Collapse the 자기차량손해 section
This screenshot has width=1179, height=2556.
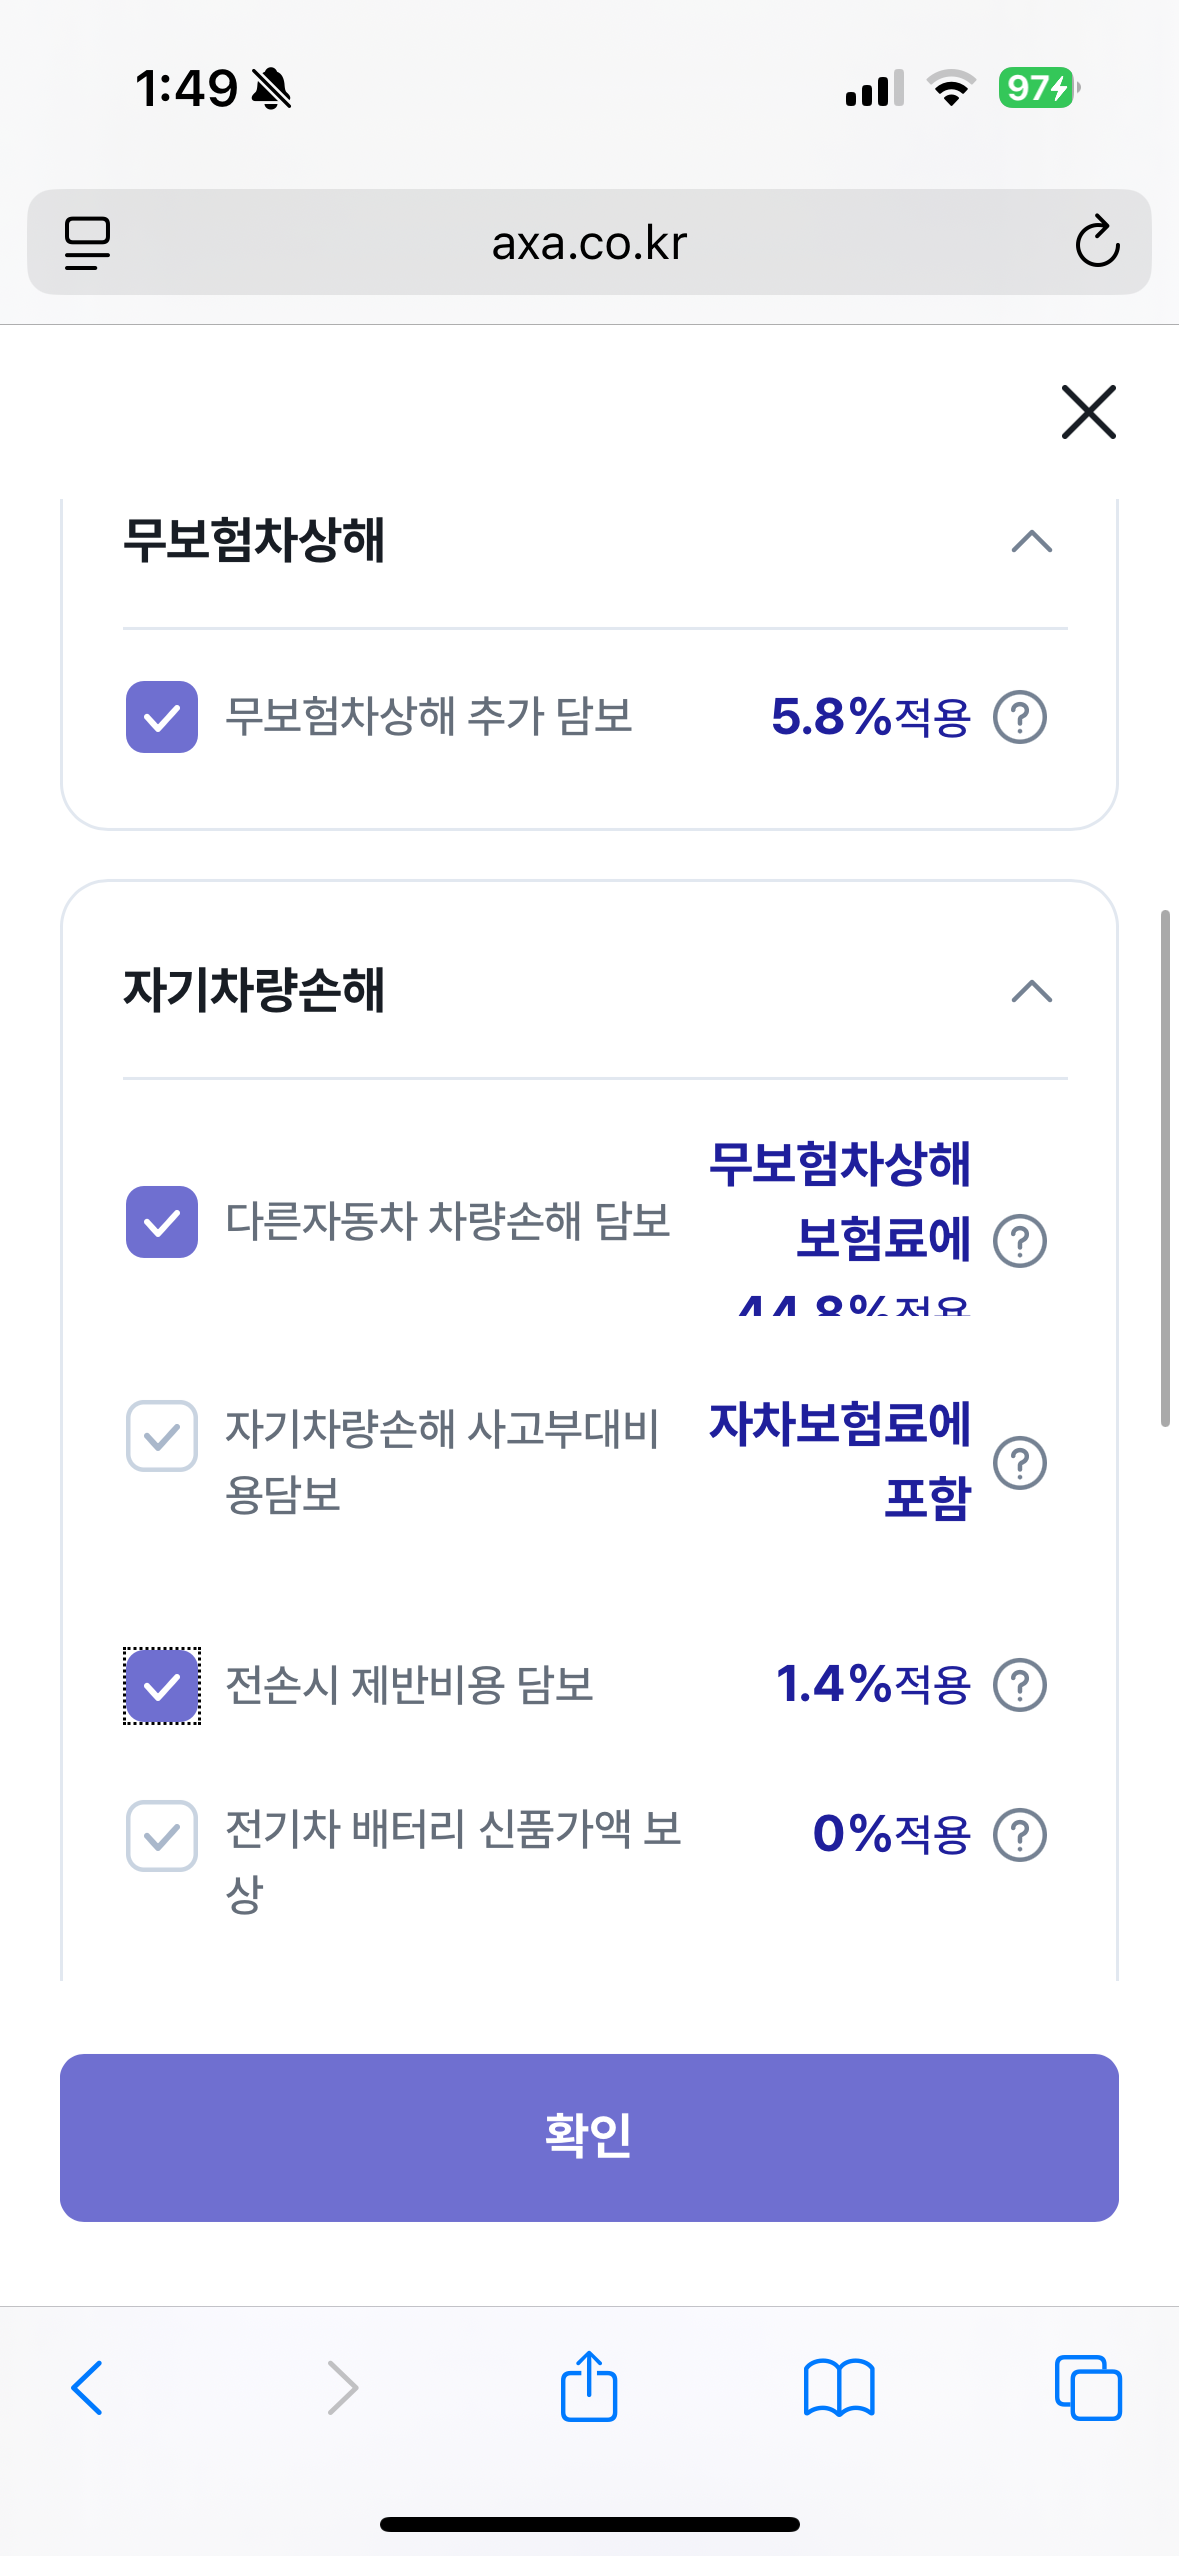point(1031,992)
